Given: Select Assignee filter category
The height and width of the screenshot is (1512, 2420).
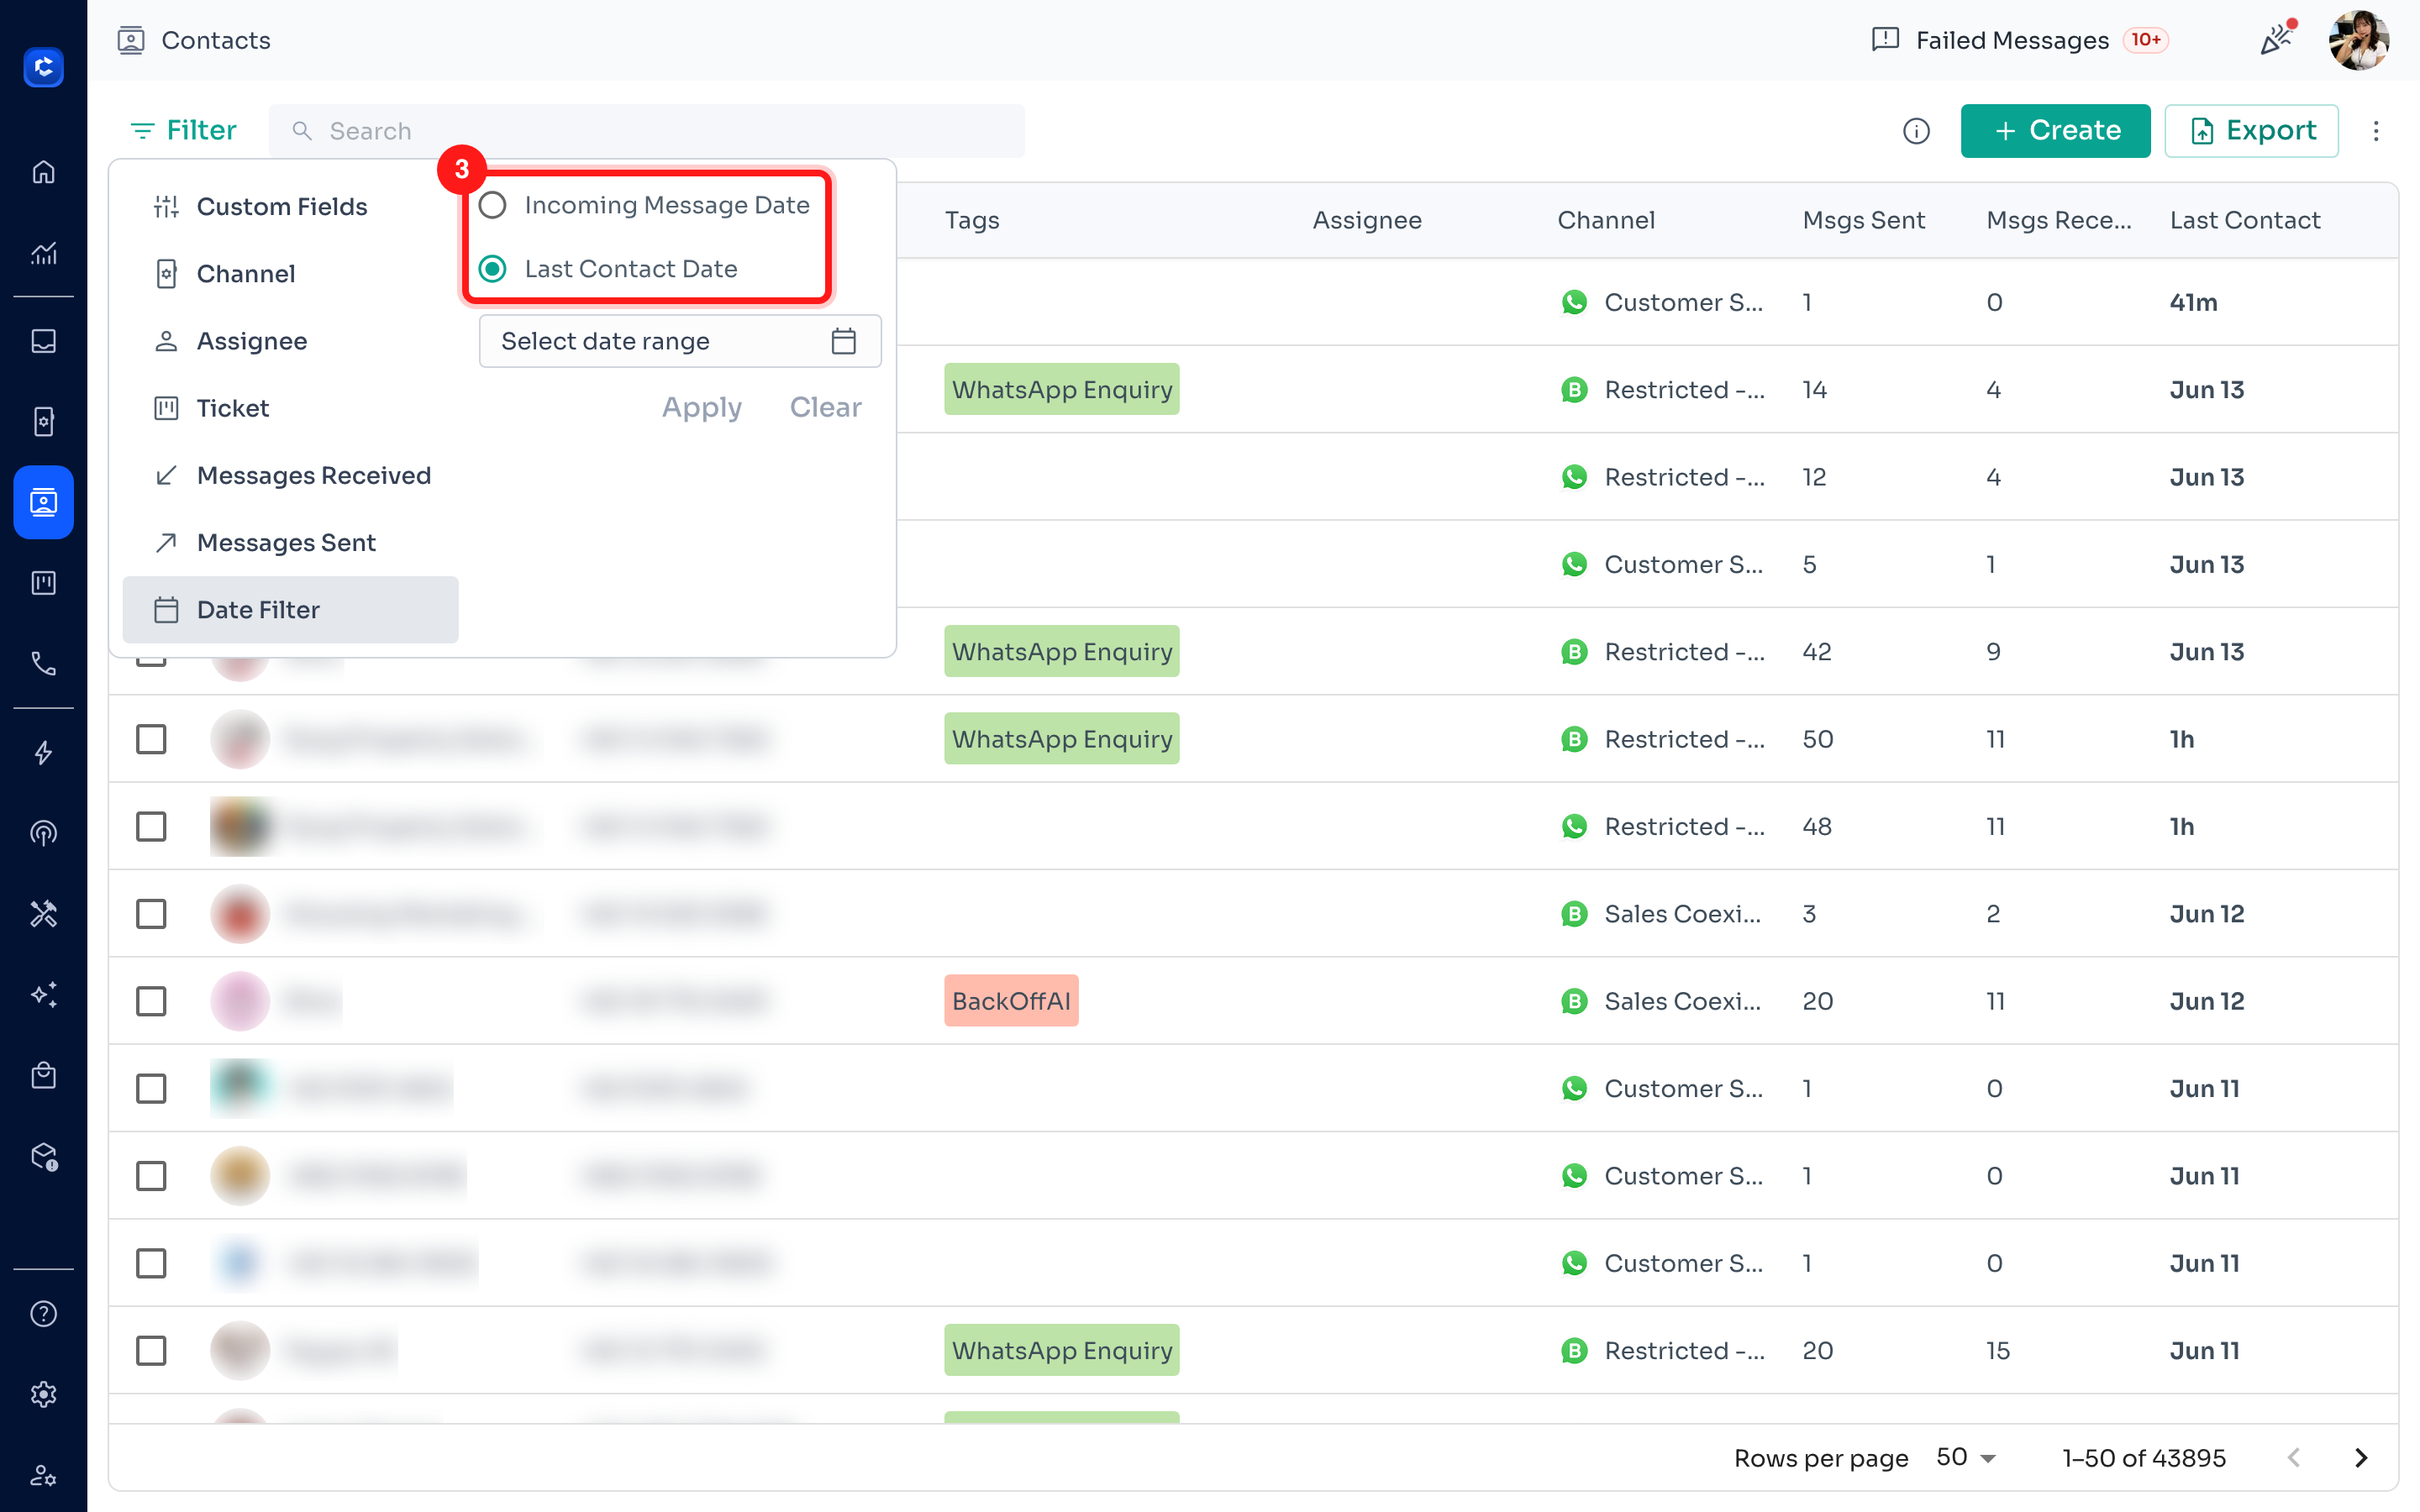Looking at the screenshot, I should (290, 341).
